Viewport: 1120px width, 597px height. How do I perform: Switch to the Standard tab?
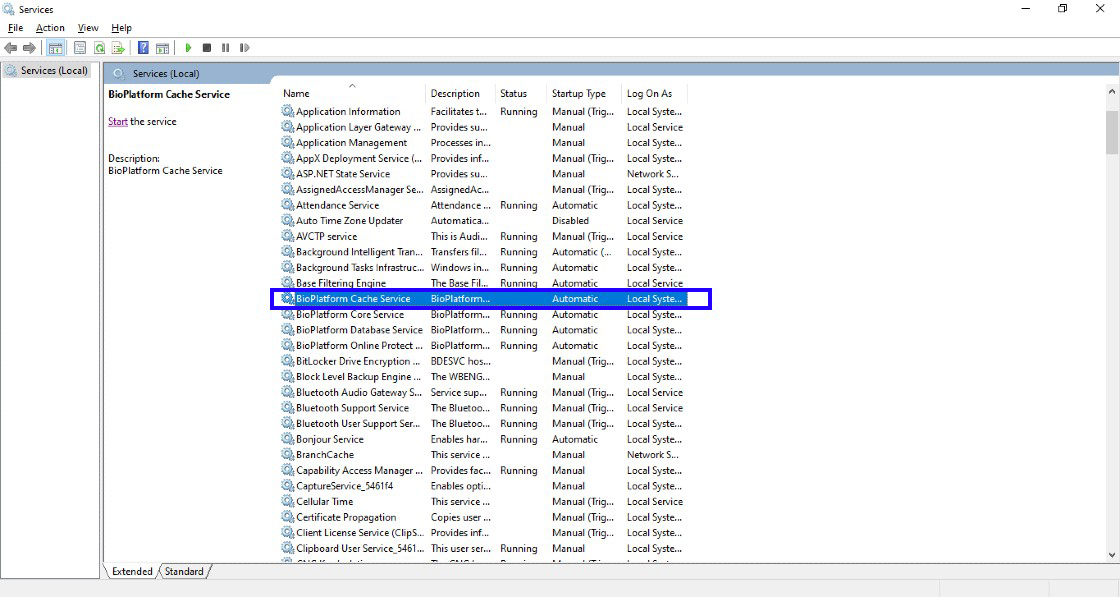184,571
